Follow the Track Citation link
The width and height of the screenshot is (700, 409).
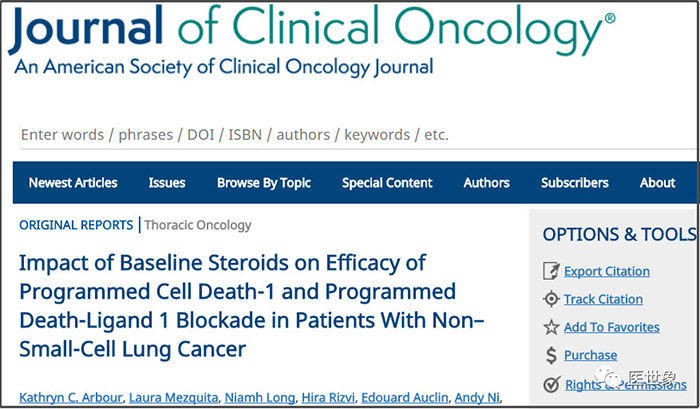[x=603, y=299]
